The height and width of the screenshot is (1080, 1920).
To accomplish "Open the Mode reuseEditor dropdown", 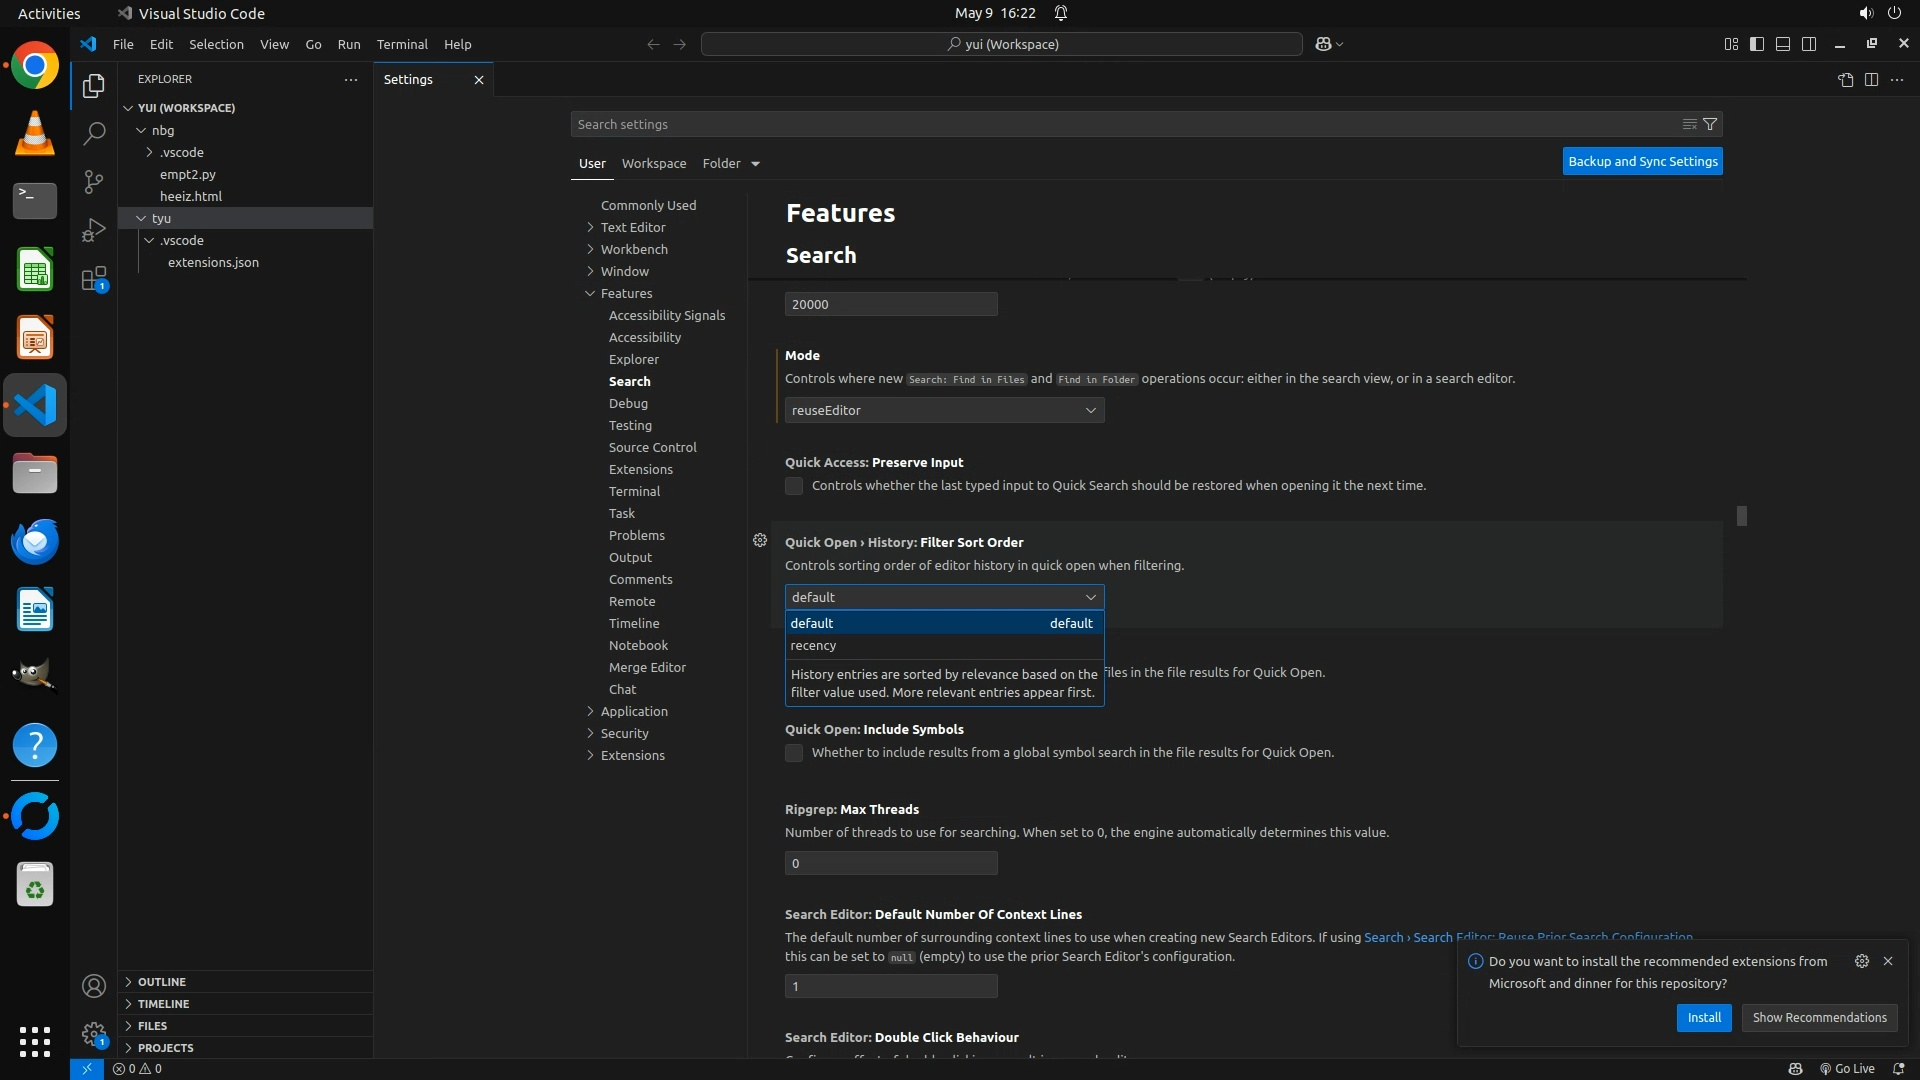I will pos(944,410).
